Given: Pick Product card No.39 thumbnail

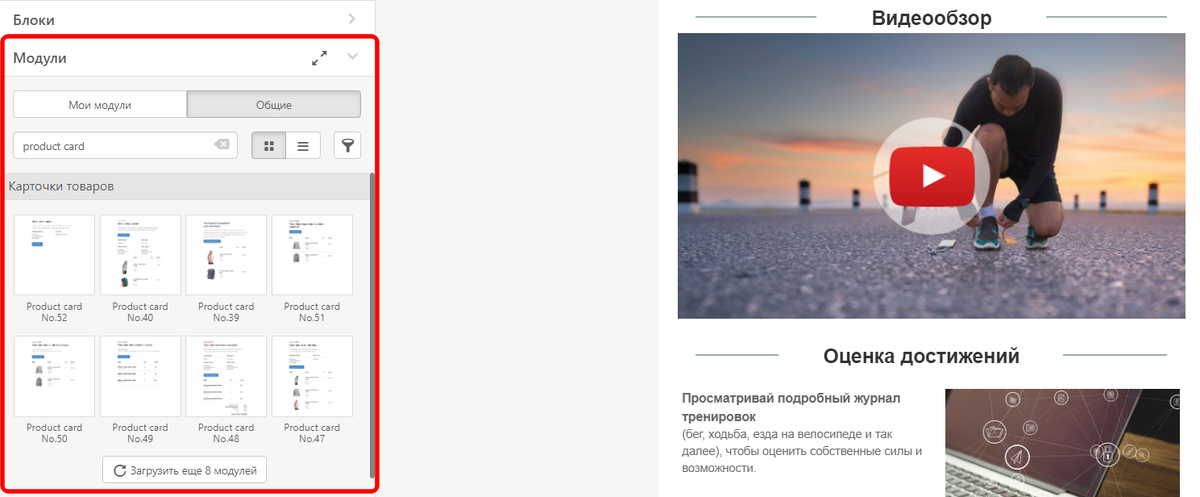Looking at the screenshot, I should click(226, 255).
